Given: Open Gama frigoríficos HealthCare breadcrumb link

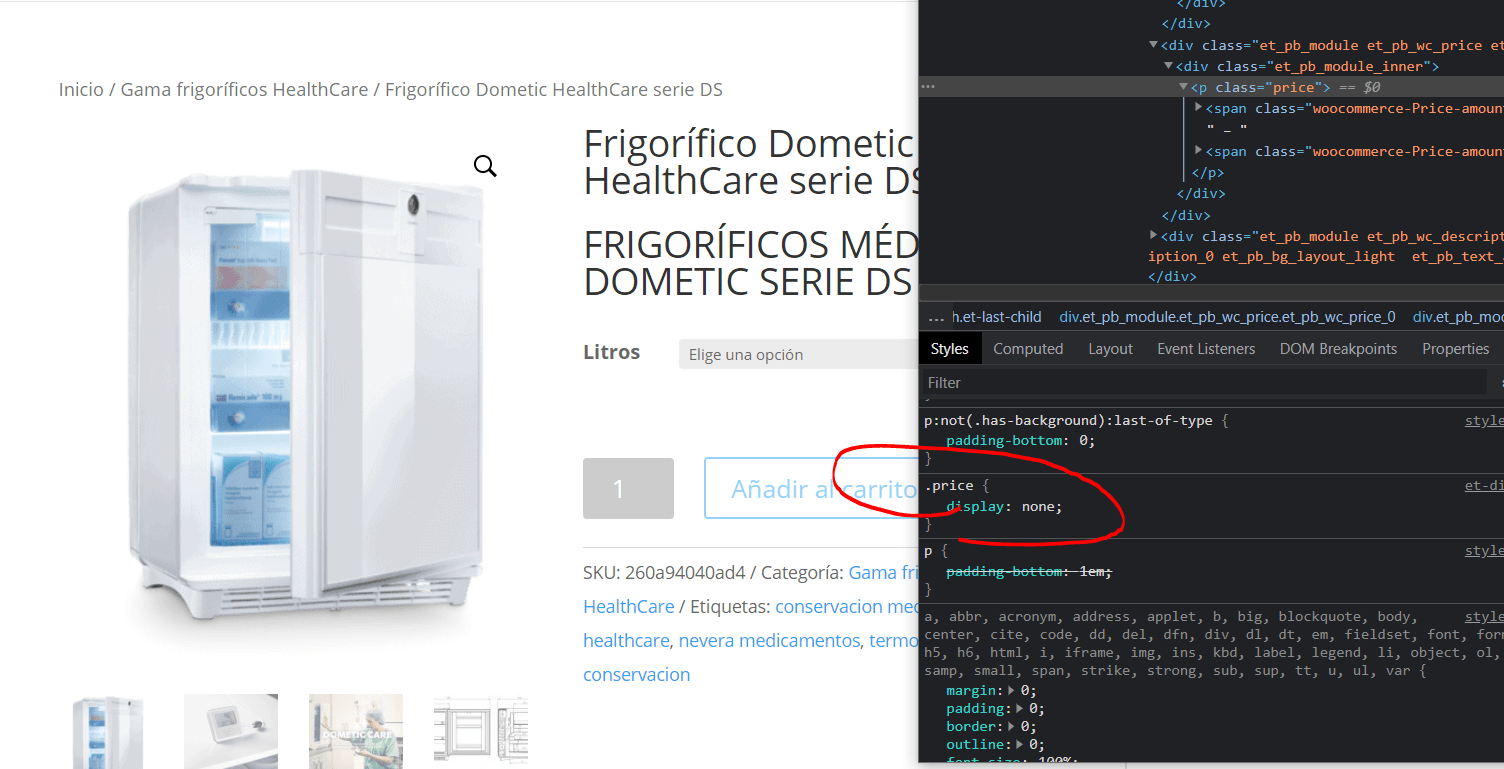Looking at the screenshot, I should (x=244, y=90).
